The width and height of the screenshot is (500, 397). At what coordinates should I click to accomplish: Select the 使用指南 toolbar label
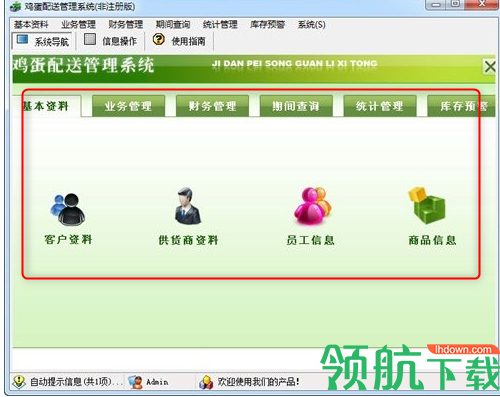pos(188,41)
